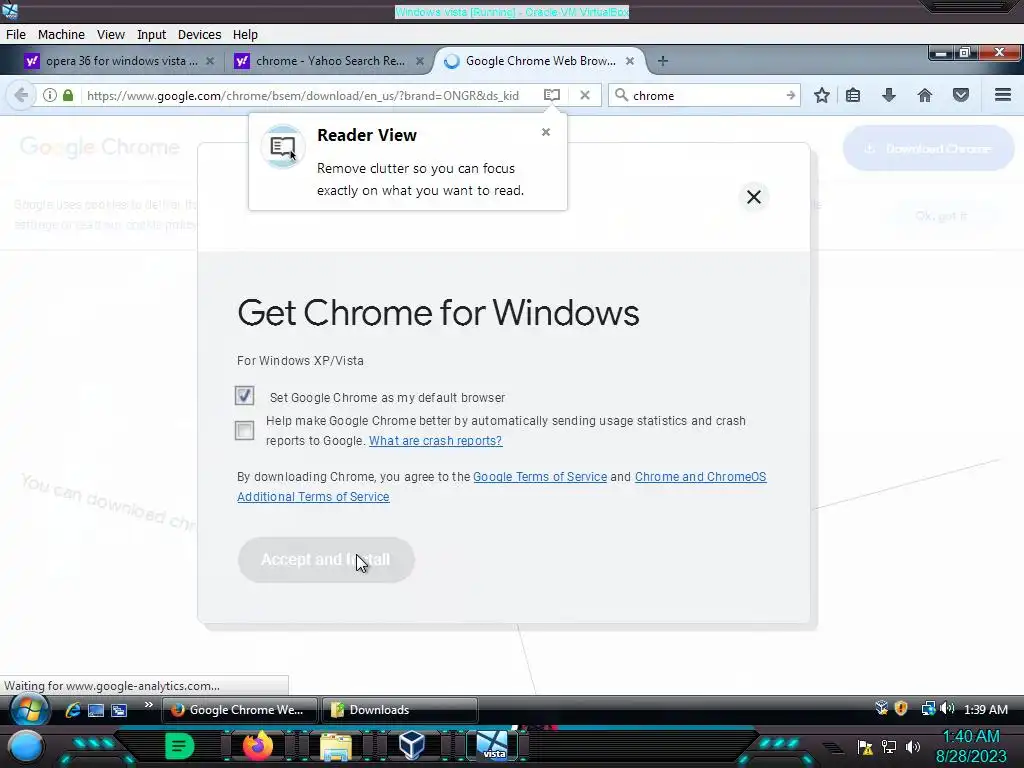Open the Vista Start orb
This screenshot has height=768, width=1024.
[29, 709]
